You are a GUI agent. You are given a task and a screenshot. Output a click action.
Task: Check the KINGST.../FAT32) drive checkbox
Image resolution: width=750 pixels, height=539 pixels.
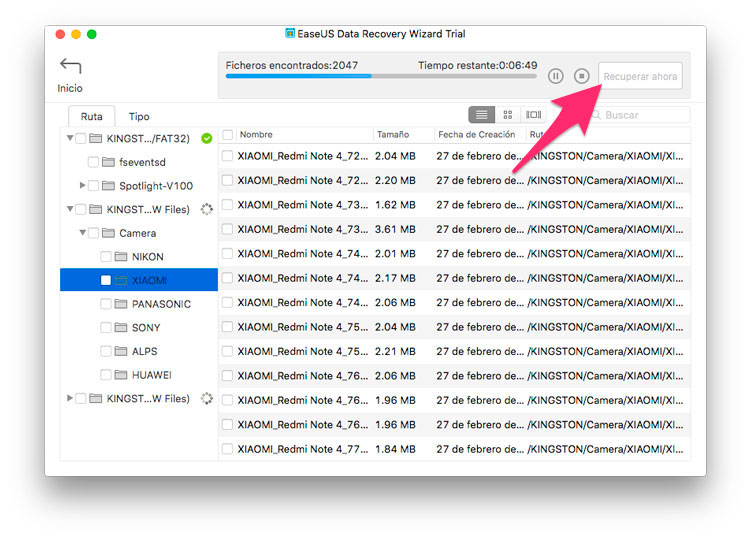coord(81,138)
